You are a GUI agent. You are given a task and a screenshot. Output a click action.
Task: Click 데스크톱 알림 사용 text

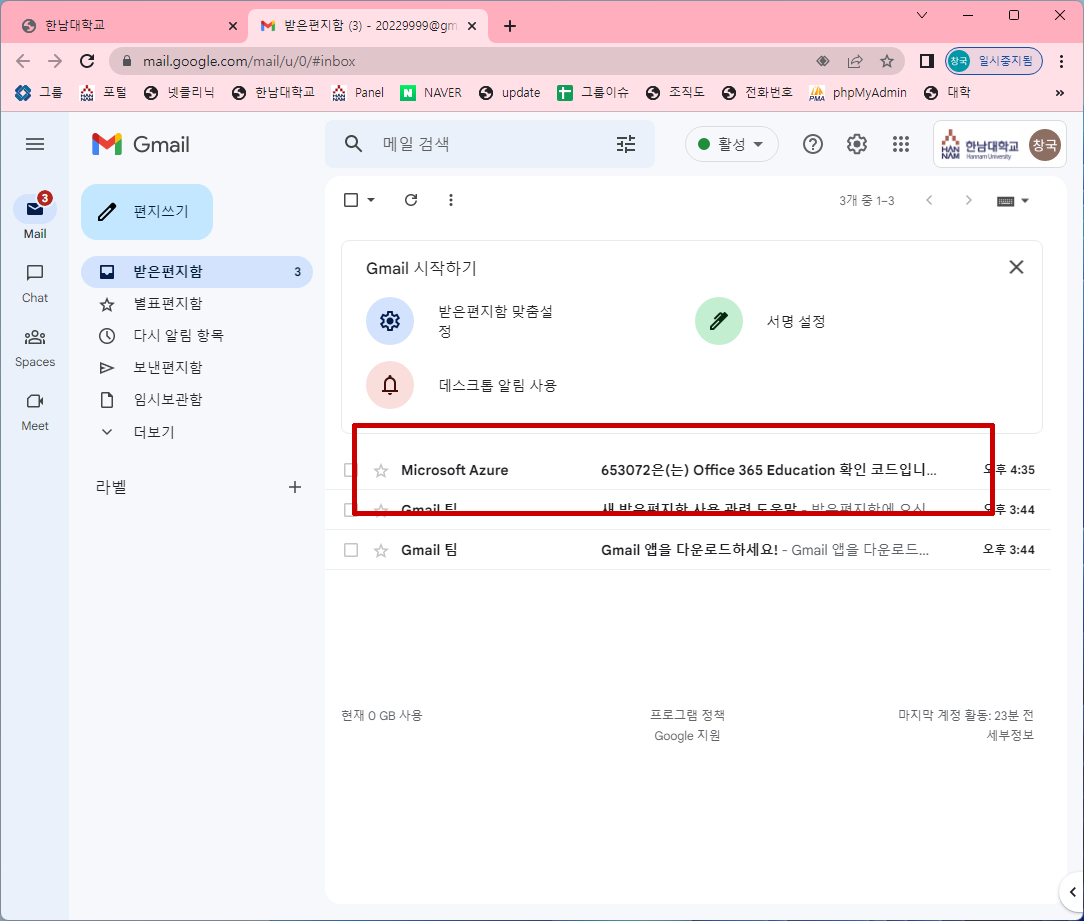point(497,385)
